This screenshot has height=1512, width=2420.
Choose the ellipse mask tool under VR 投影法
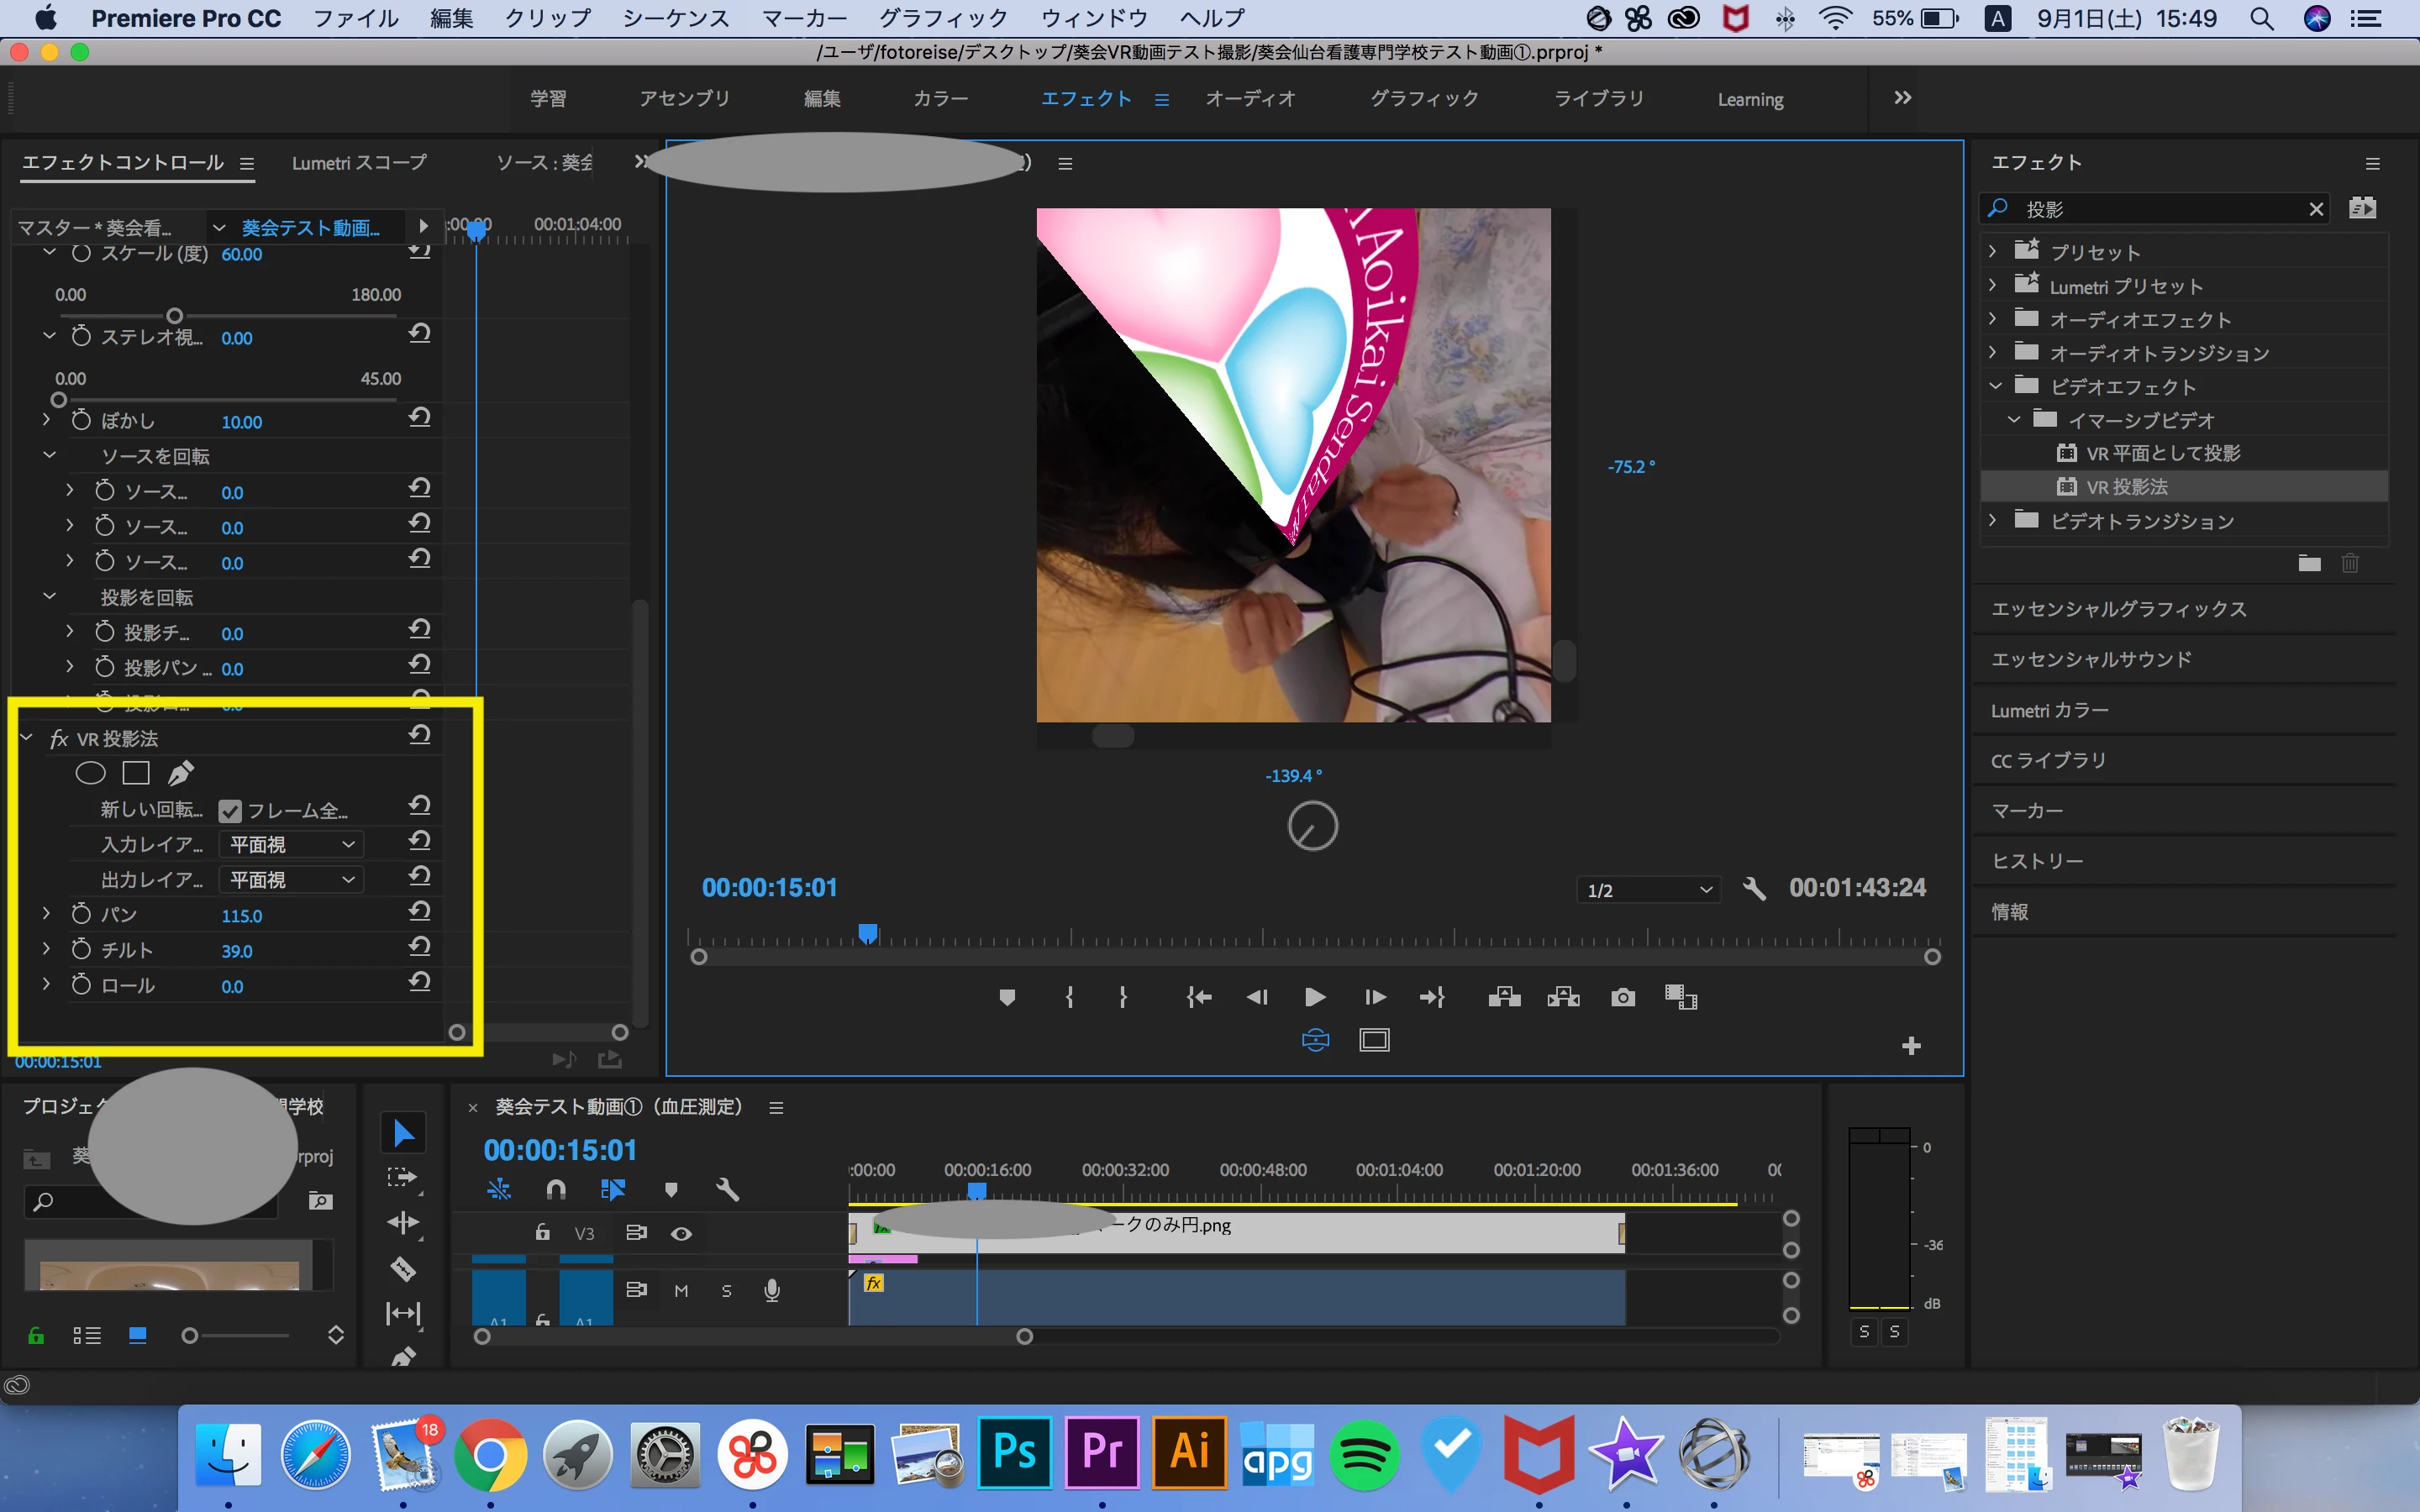pos(90,773)
